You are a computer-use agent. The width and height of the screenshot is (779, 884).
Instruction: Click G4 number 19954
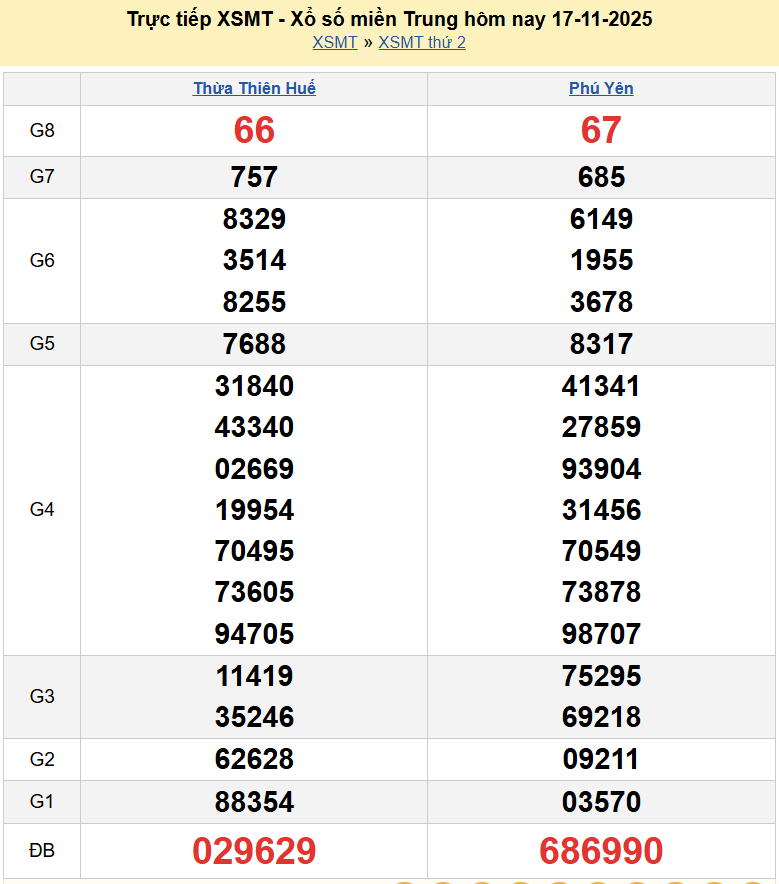click(x=254, y=510)
